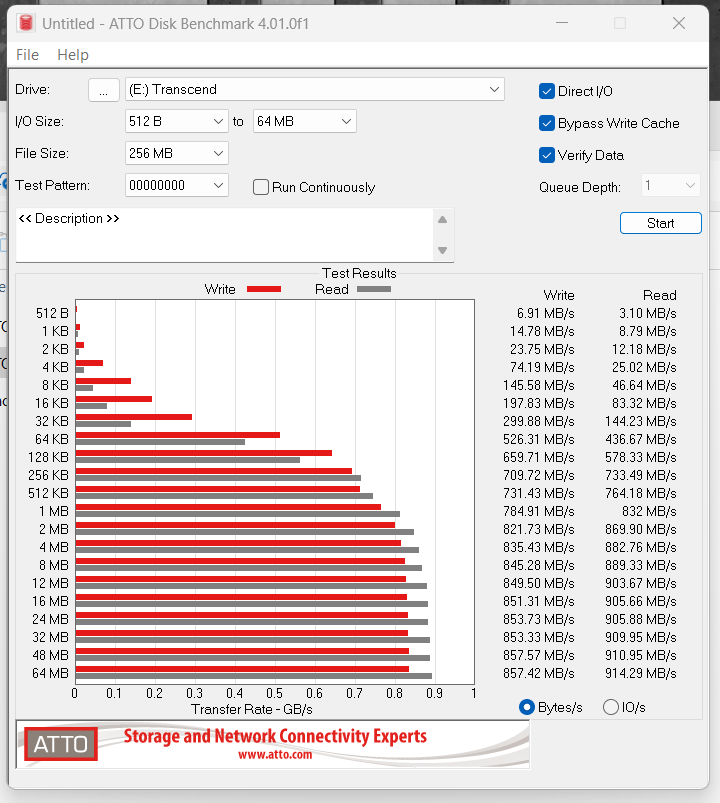Select the Bytes/s radio button
Viewport: 720px width, 803px height.
click(526, 707)
